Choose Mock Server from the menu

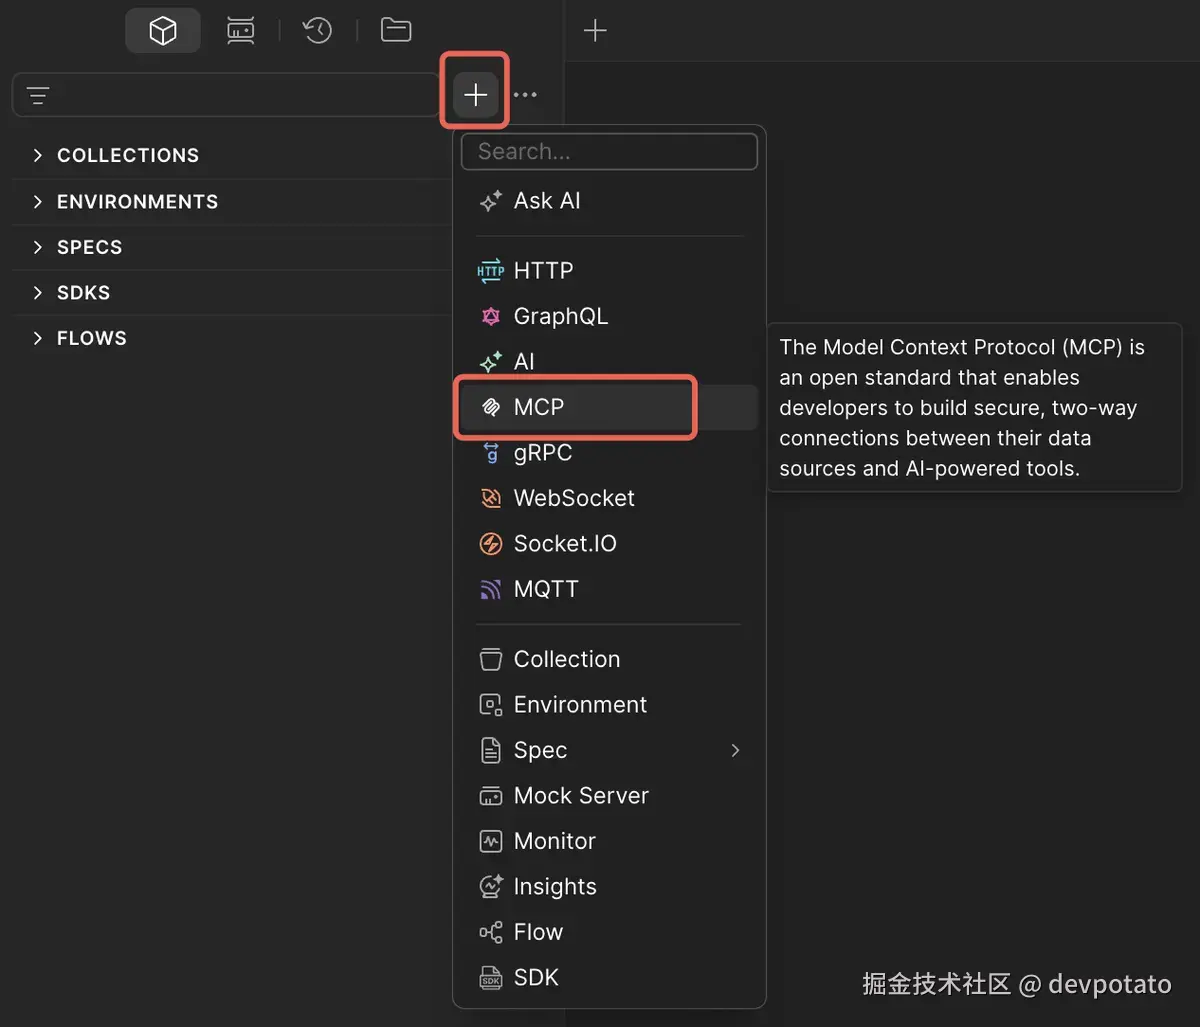(580, 796)
